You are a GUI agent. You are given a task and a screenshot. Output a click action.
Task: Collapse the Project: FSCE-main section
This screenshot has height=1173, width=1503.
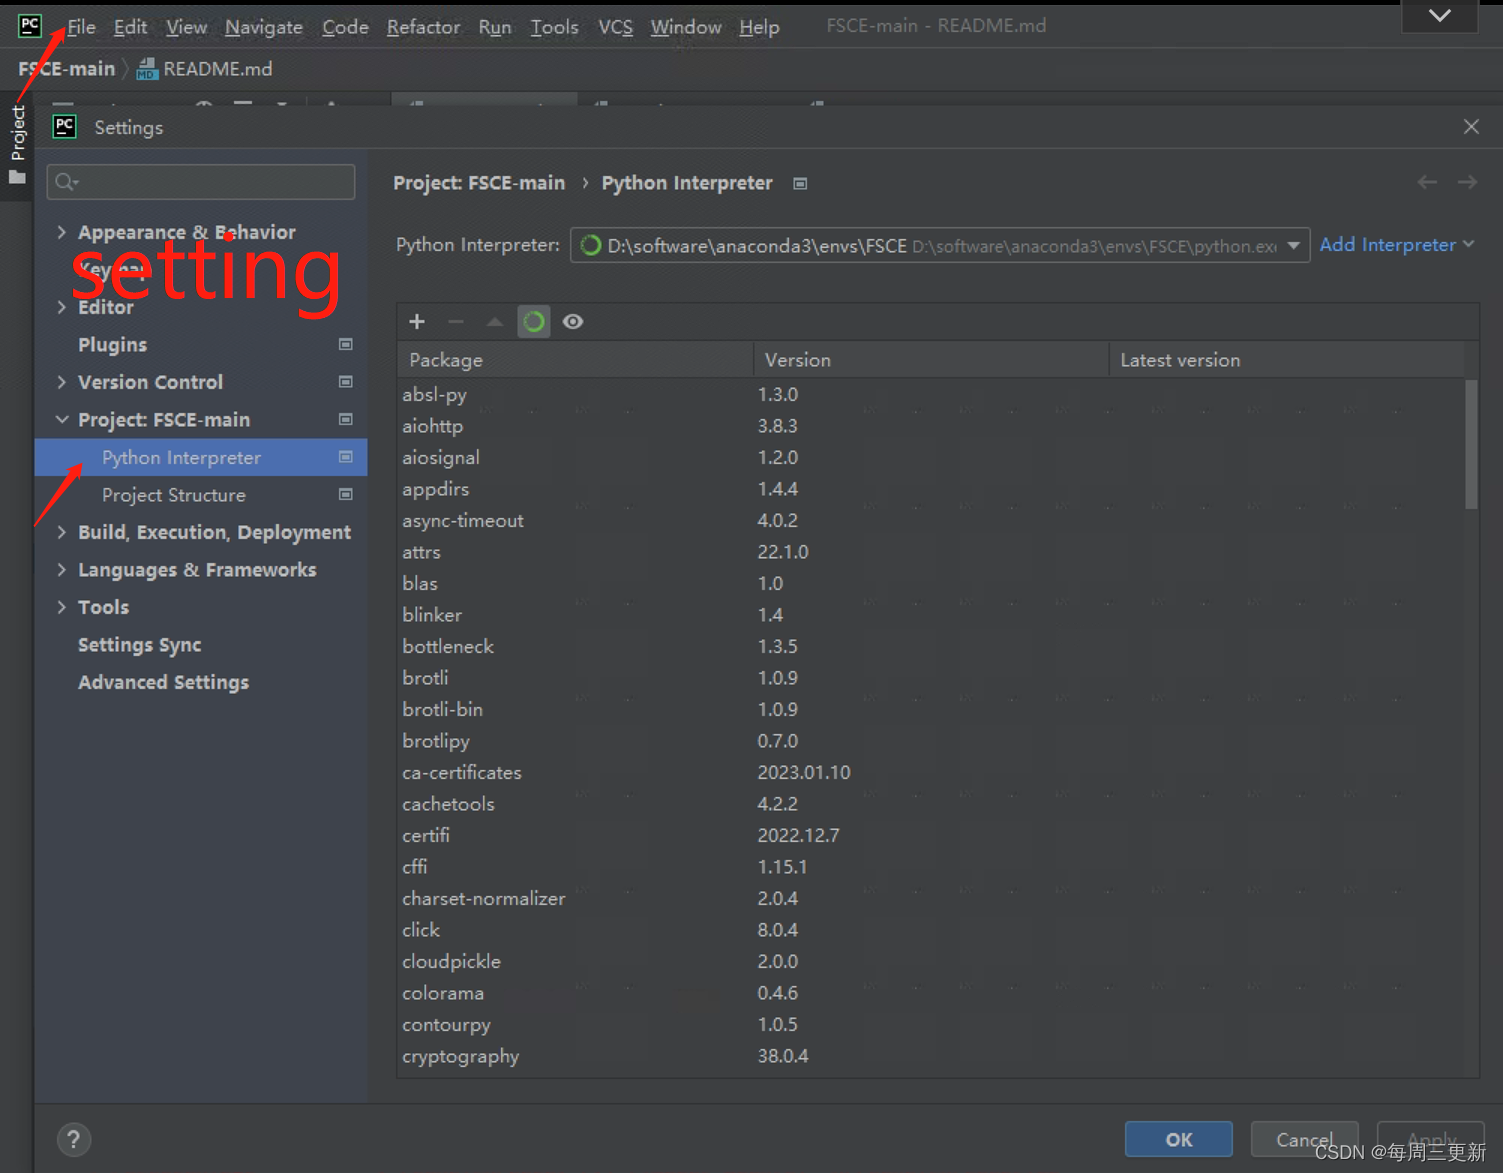pos(62,419)
